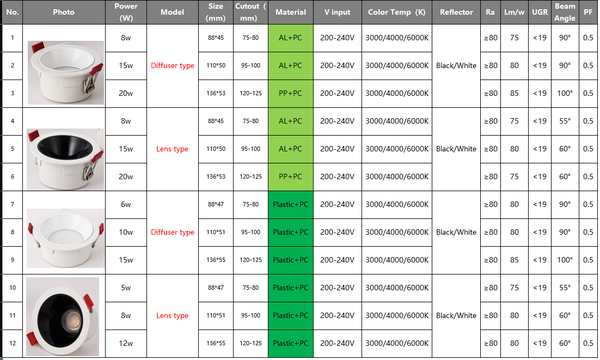Select the "136*55" size cell in row 9

point(216,260)
